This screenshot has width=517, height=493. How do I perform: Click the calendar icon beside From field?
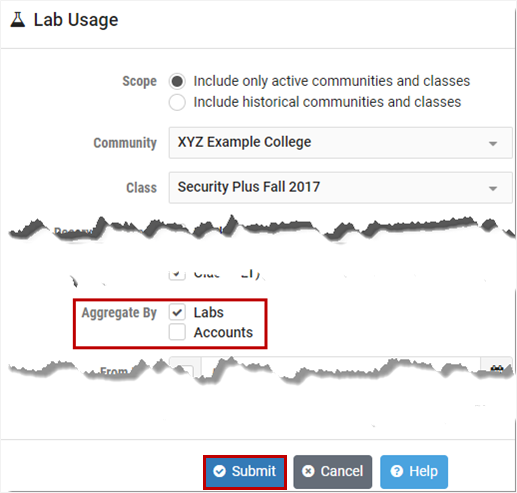point(497,368)
